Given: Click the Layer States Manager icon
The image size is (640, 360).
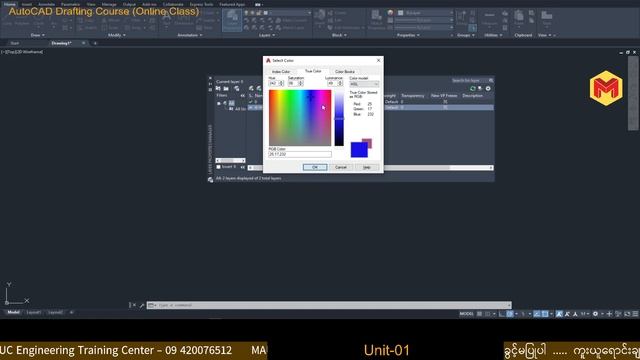Looking at the screenshot, I should 237,88.
